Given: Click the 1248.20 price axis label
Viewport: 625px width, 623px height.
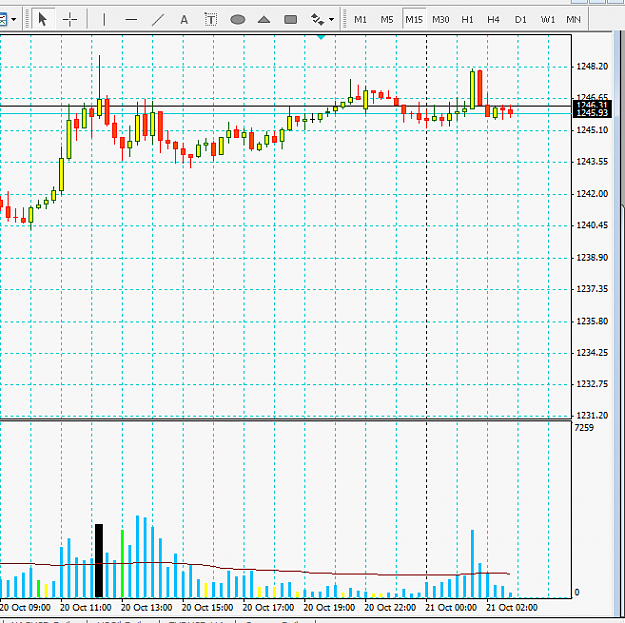Looking at the screenshot, I should click(592, 66).
